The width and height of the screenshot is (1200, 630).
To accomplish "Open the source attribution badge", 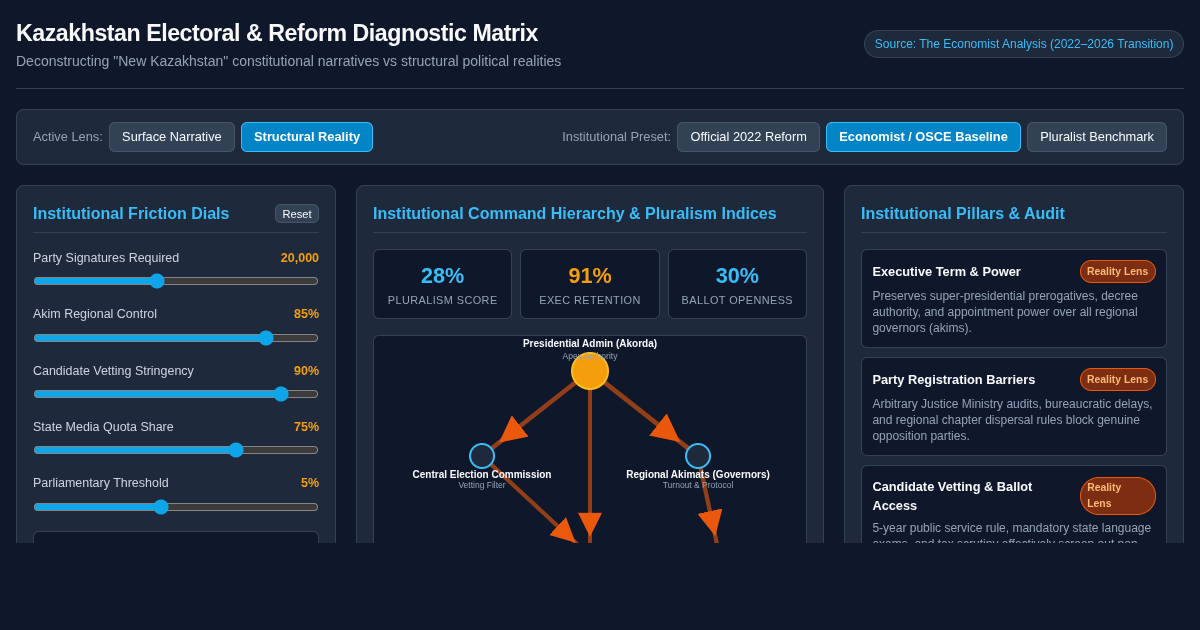I will [x=1024, y=44].
